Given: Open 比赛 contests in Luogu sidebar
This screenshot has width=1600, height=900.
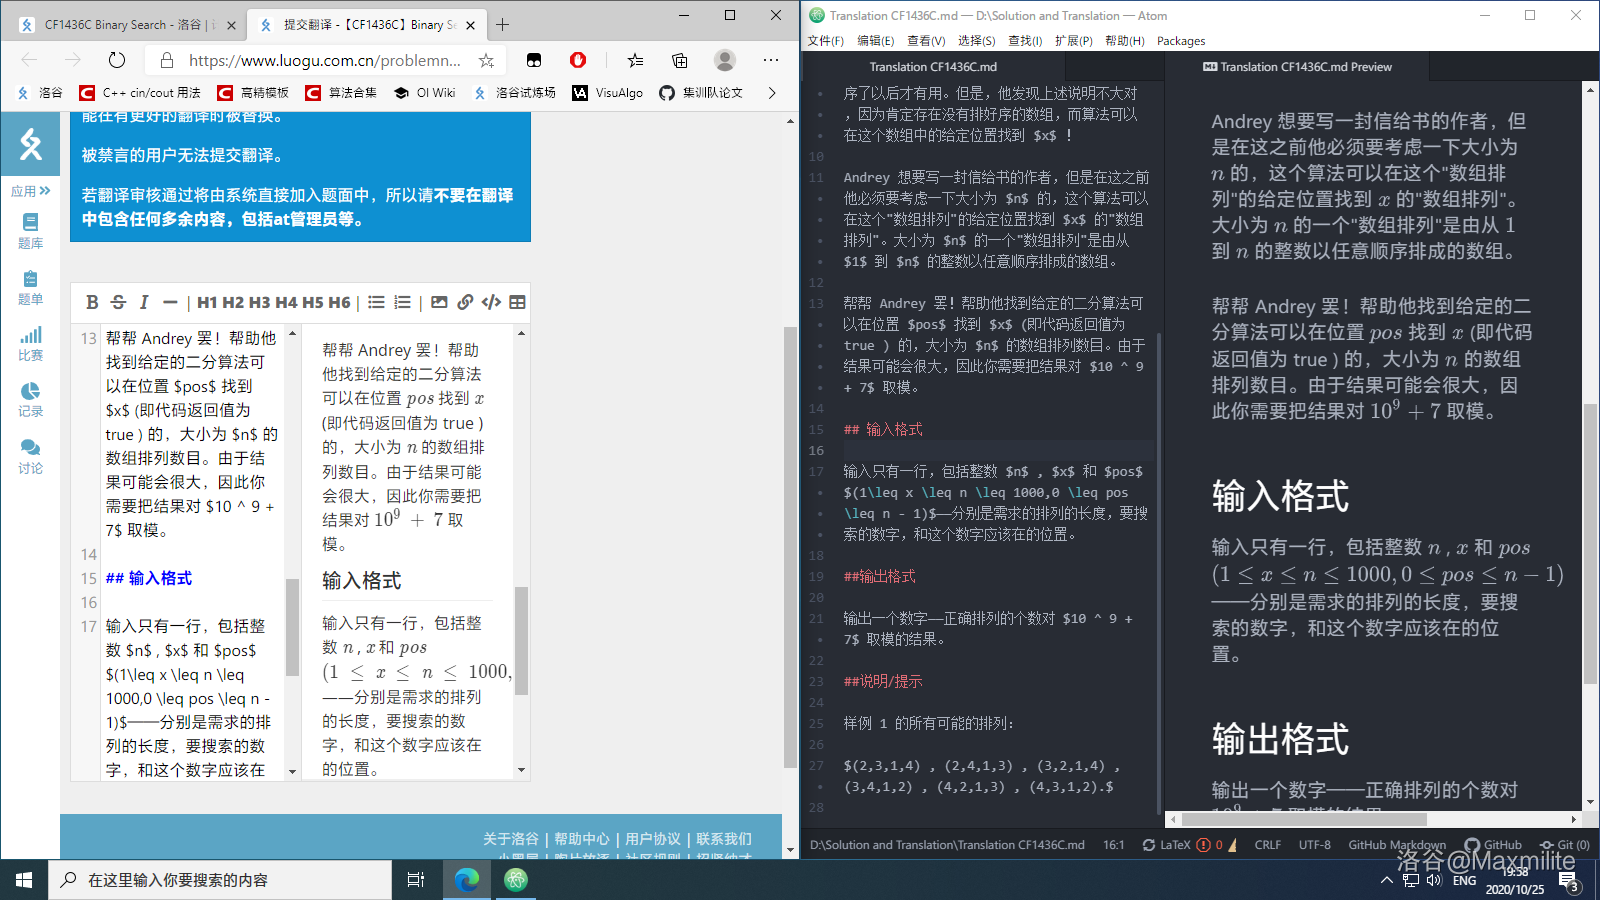Looking at the screenshot, I should pyautogui.click(x=30, y=343).
